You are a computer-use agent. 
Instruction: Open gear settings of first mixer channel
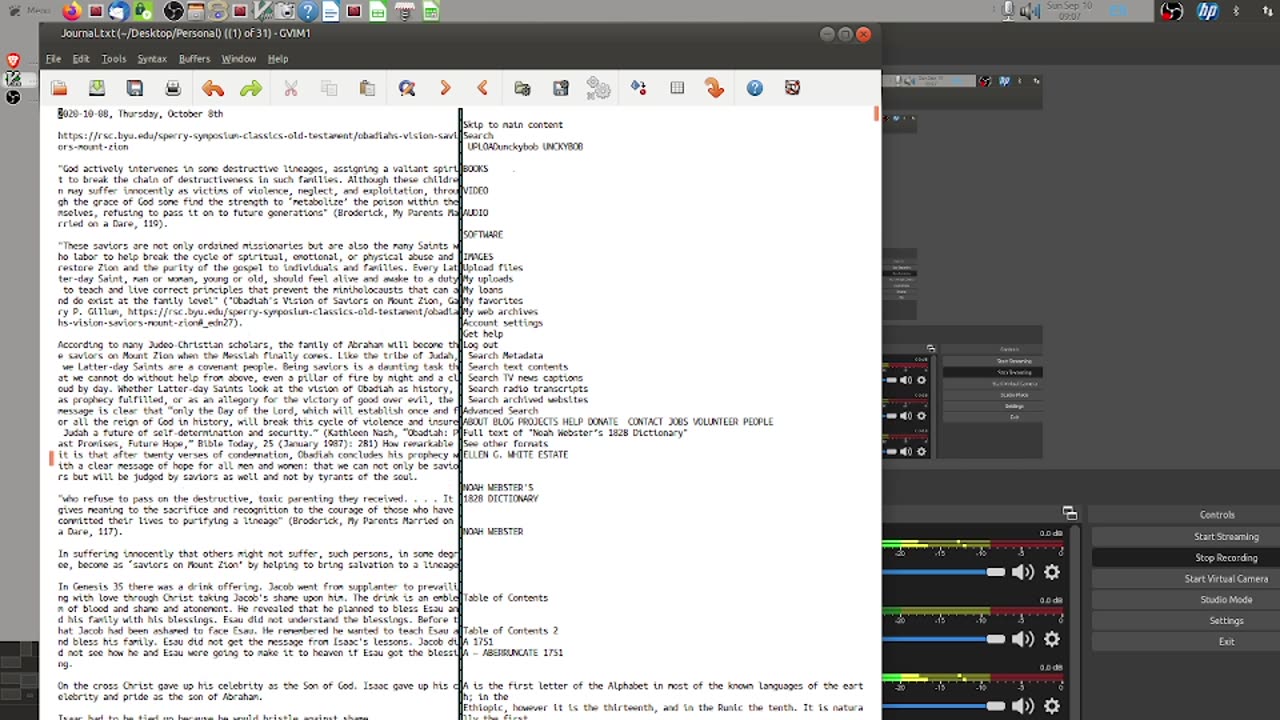(x=1052, y=572)
